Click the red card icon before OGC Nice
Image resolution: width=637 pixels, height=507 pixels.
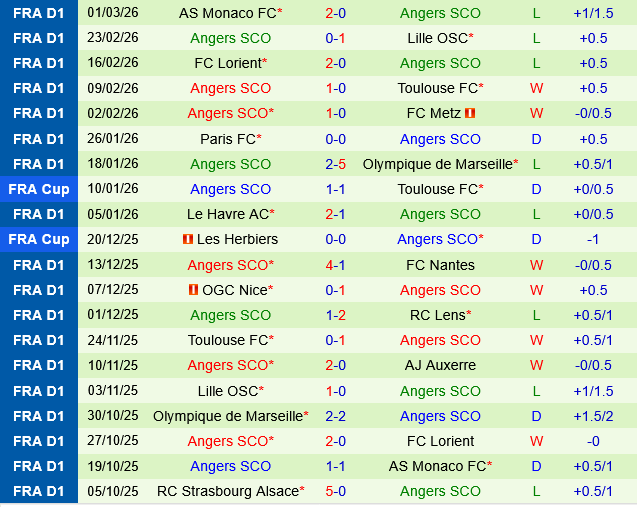pos(193,290)
